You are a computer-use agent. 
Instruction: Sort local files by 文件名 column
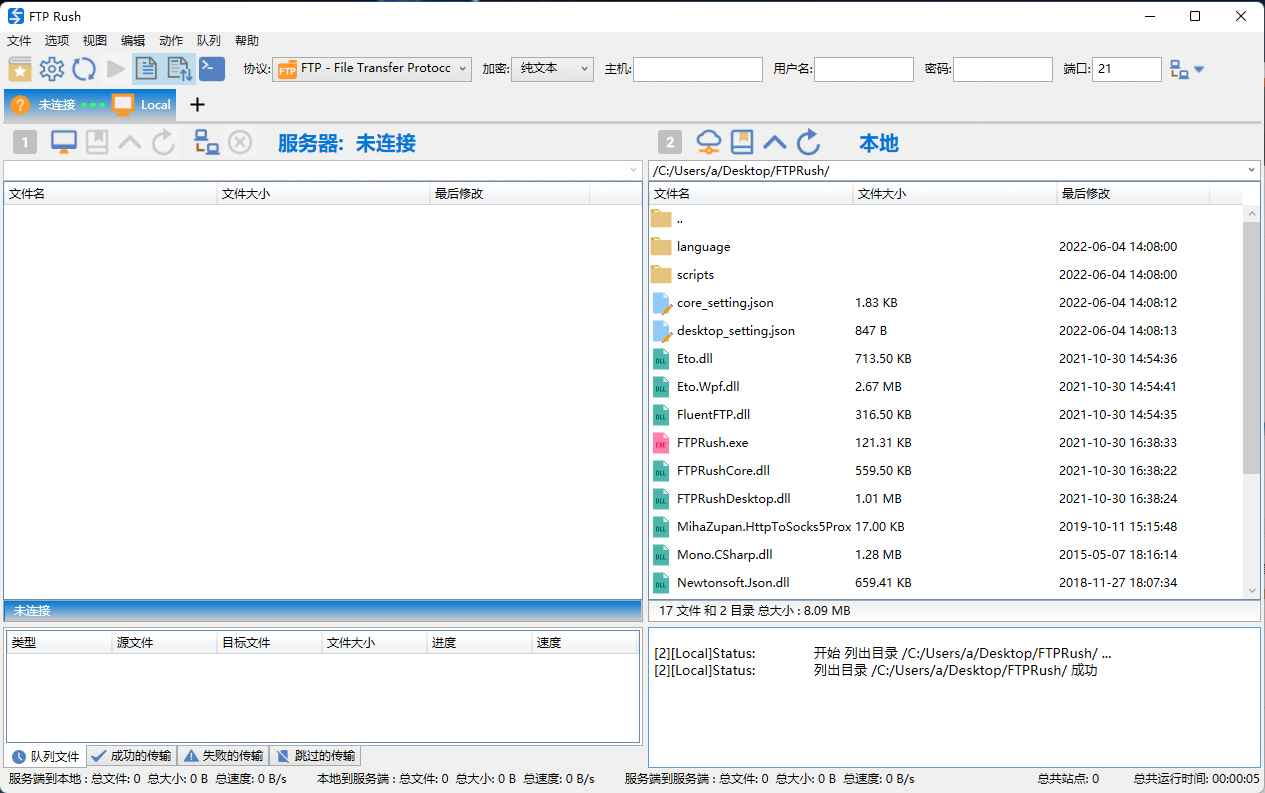tap(751, 194)
